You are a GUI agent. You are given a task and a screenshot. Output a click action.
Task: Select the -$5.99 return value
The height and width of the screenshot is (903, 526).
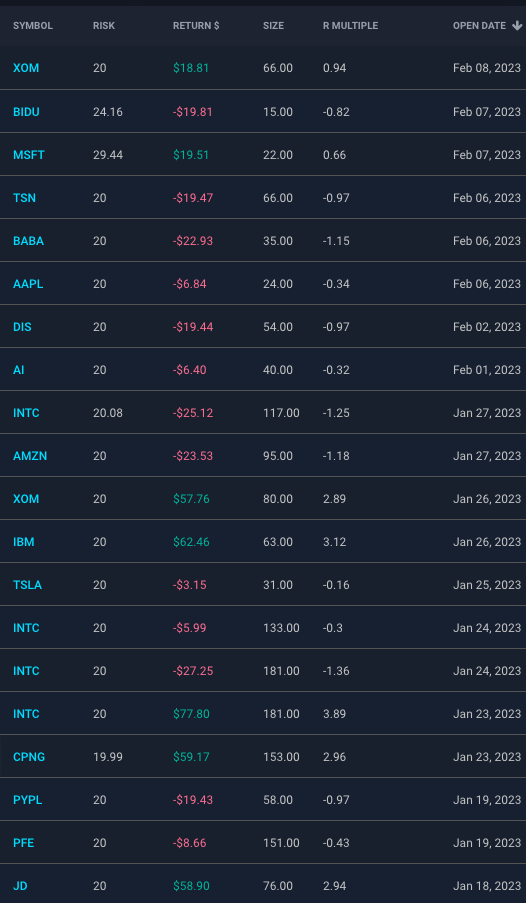pos(190,628)
